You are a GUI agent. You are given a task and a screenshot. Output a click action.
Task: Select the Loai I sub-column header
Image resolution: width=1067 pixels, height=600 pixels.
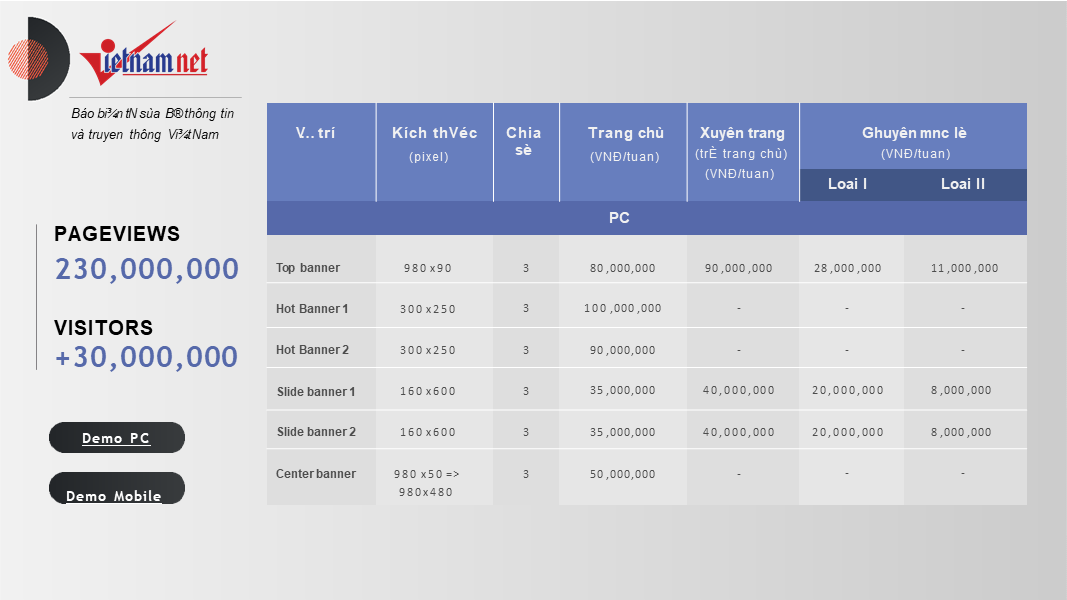click(x=847, y=184)
